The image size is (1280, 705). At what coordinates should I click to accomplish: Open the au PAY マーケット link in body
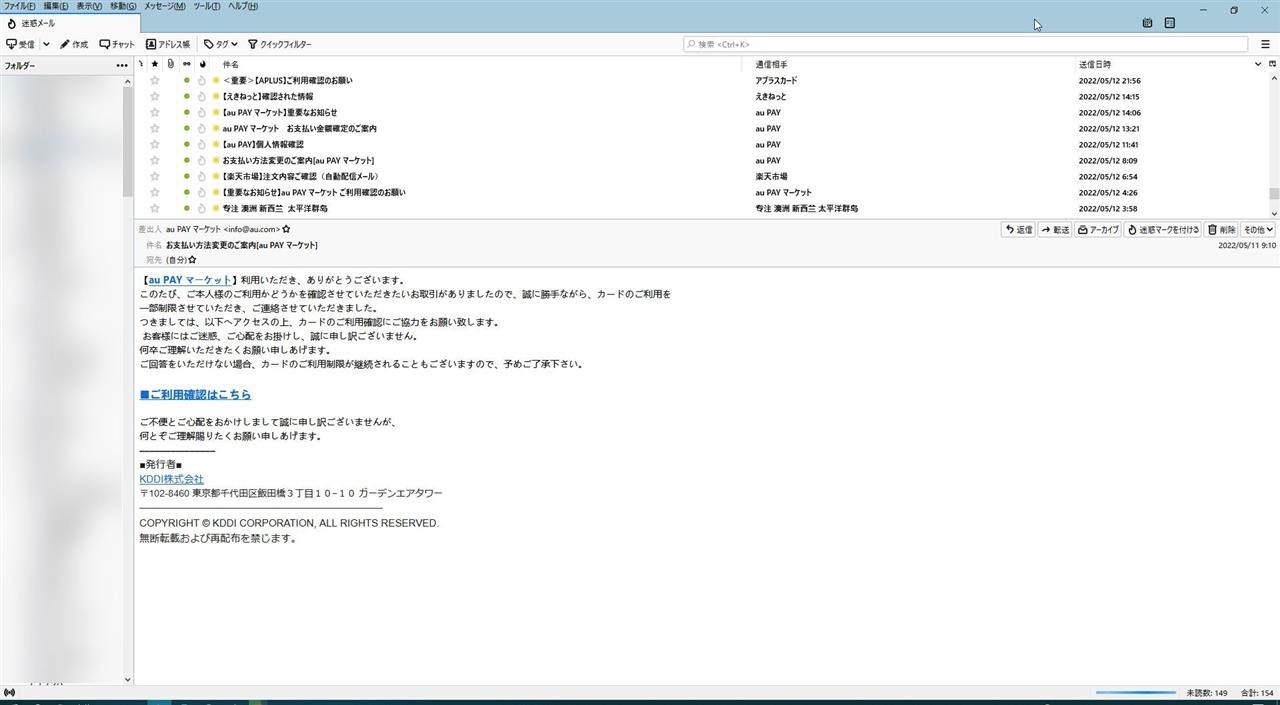click(x=189, y=281)
